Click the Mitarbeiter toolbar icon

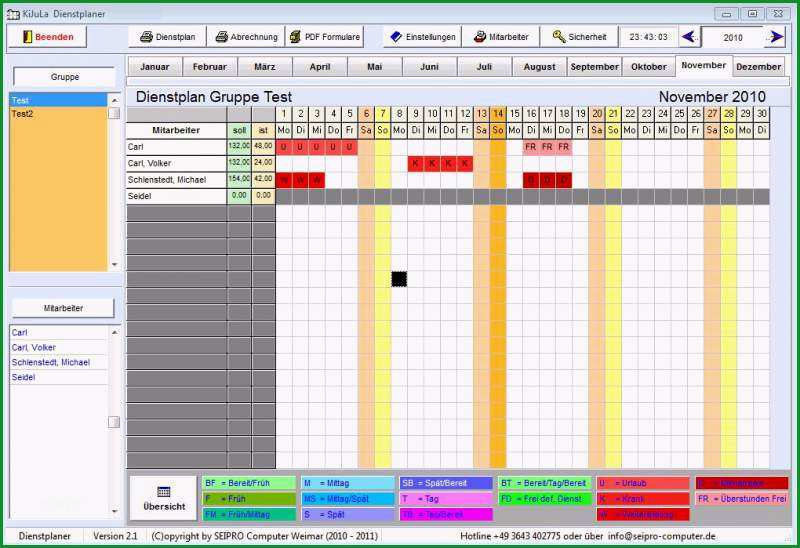coord(480,37)
